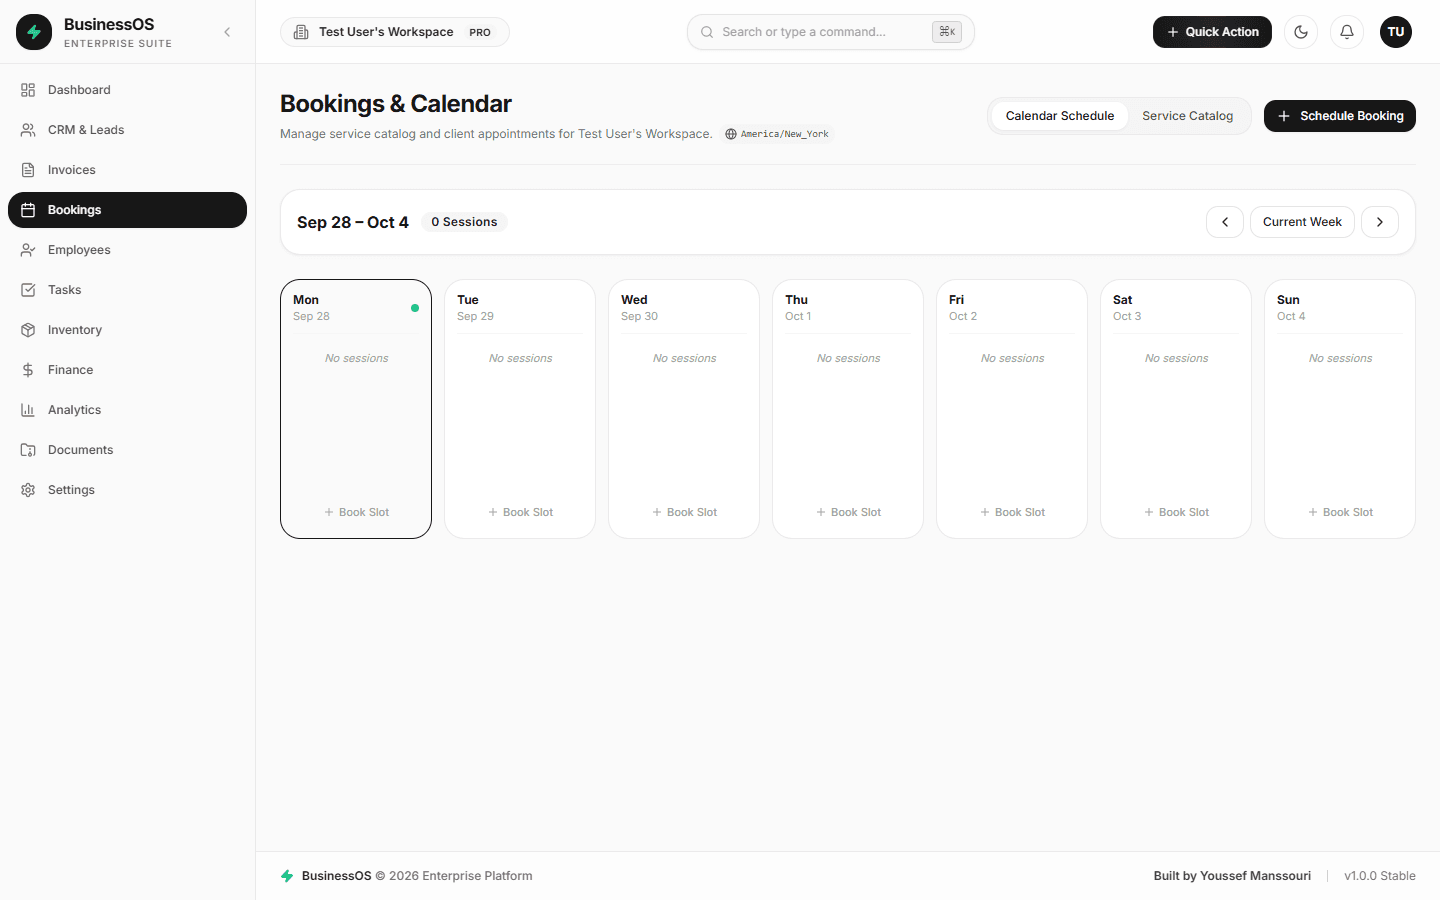The width and height of the screenshot is (1440, 900).
Task: Click the footer BusinessOS bolt icon
Action: [x=287, y=876]
